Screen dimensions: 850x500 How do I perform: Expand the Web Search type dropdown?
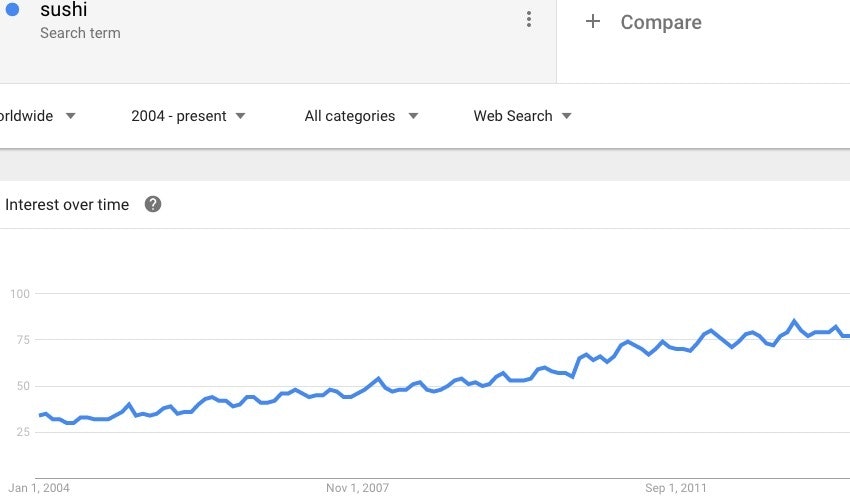click(522, 116)
